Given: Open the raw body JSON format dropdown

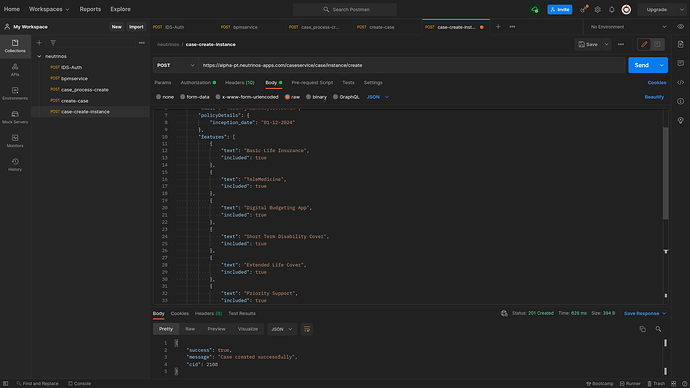Looking at the screenshot, I should coord(378,97).
